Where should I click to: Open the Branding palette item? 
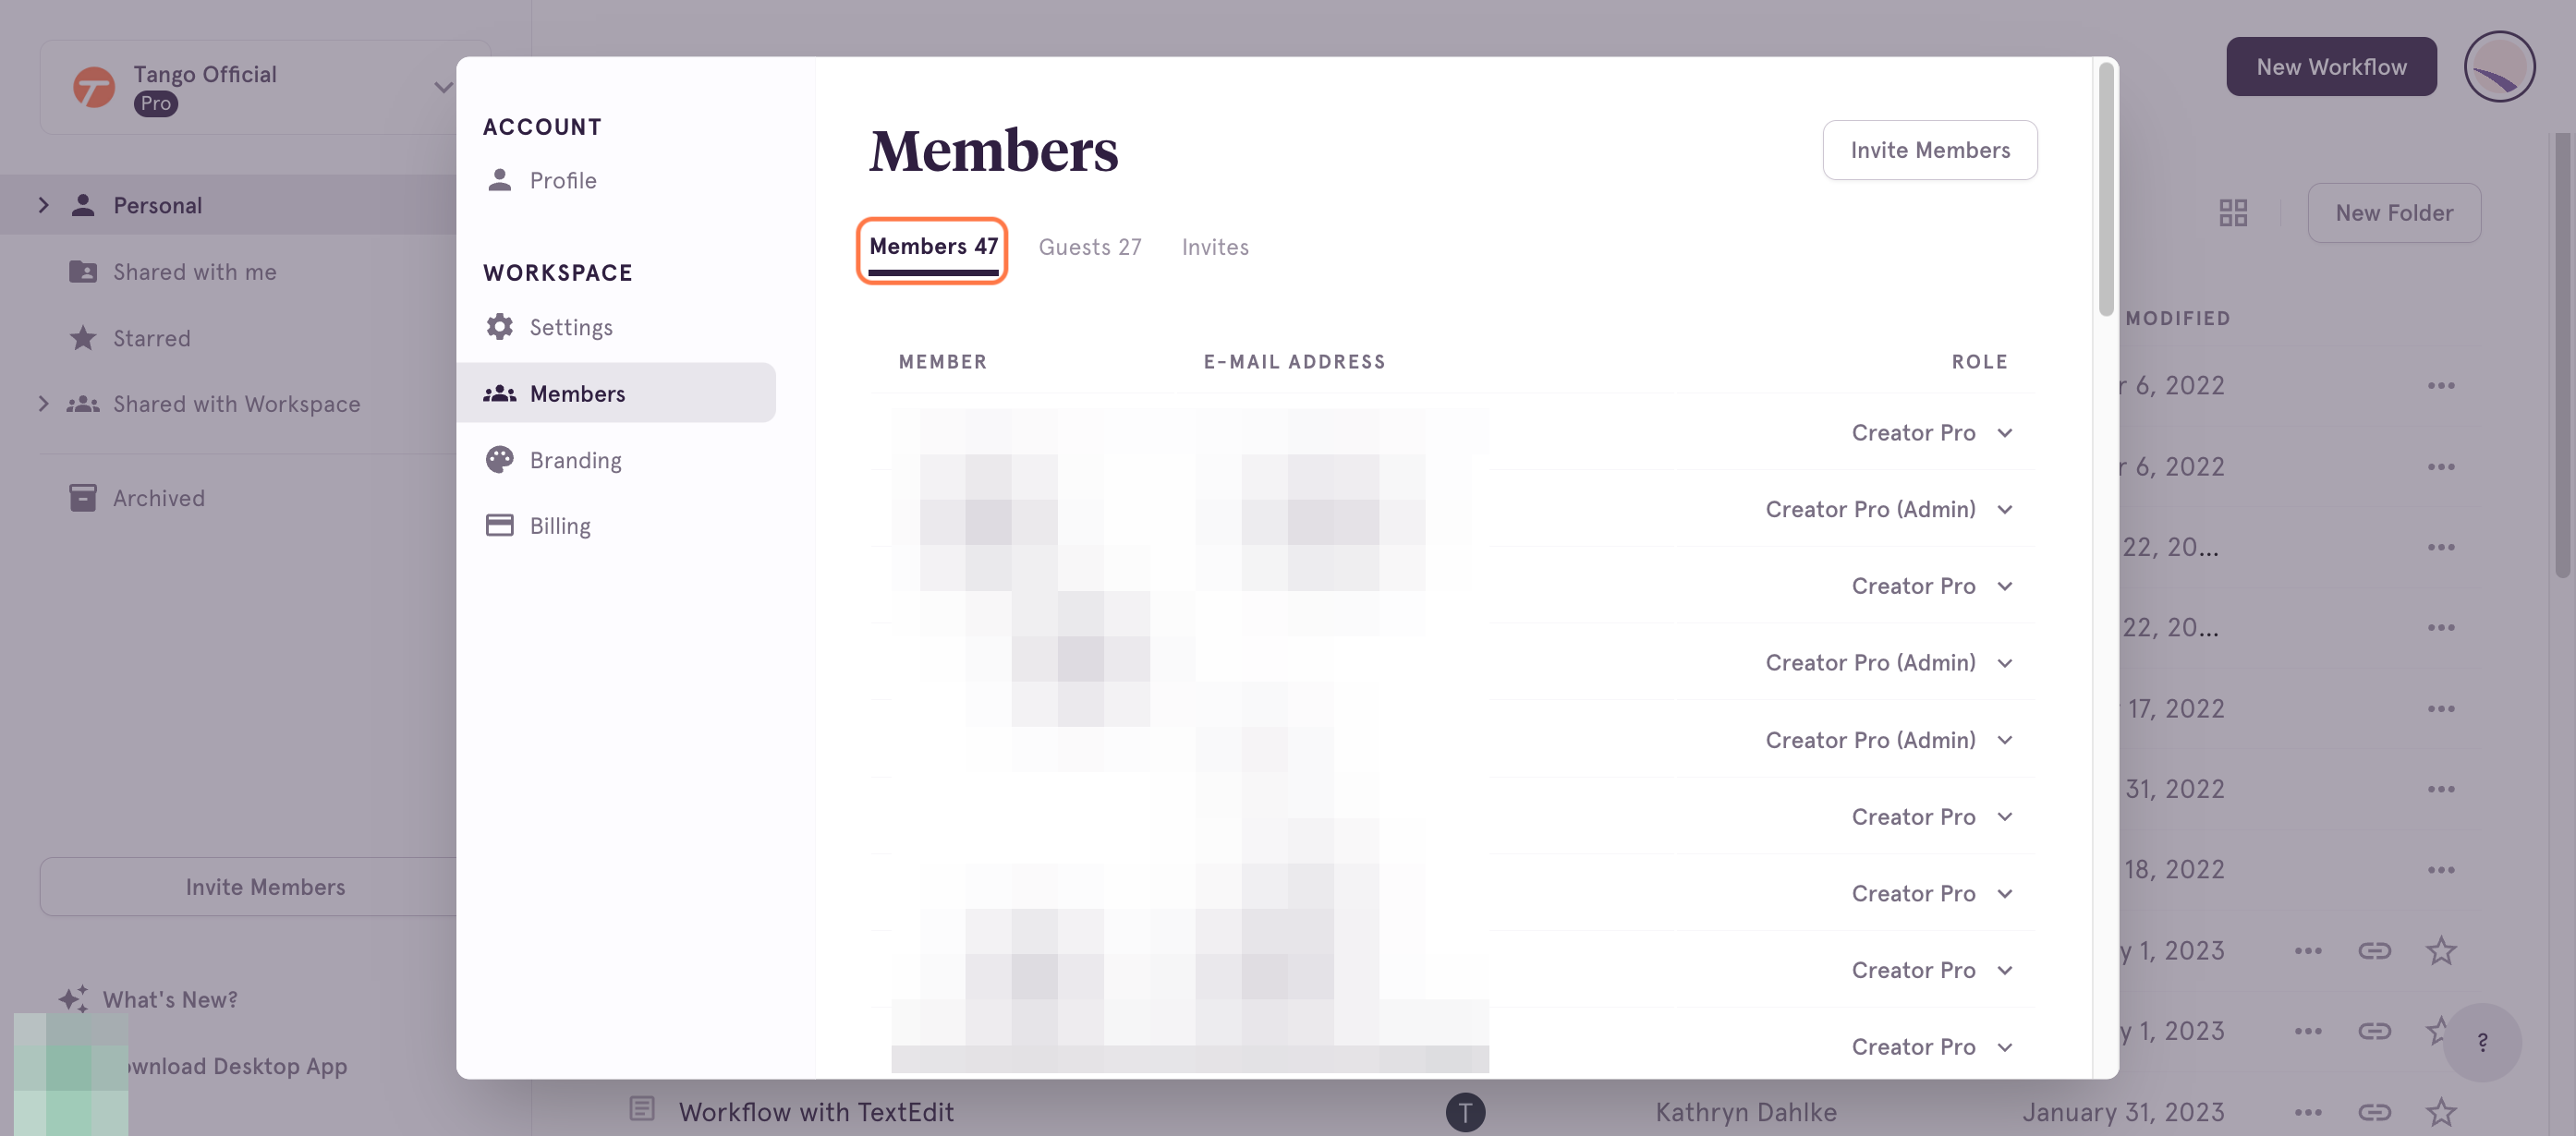tap(554, 460)
